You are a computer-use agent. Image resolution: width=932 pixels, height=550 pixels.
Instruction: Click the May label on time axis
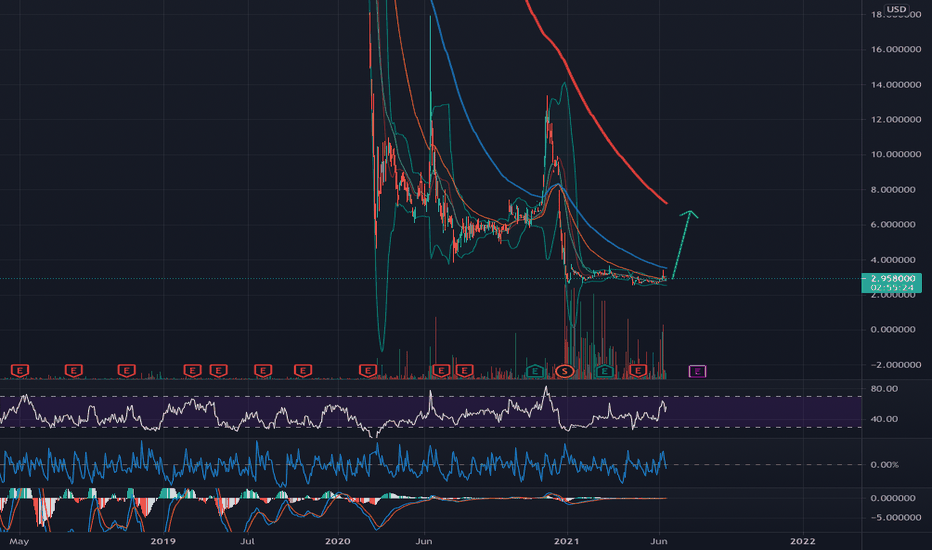tap(19, 541)
